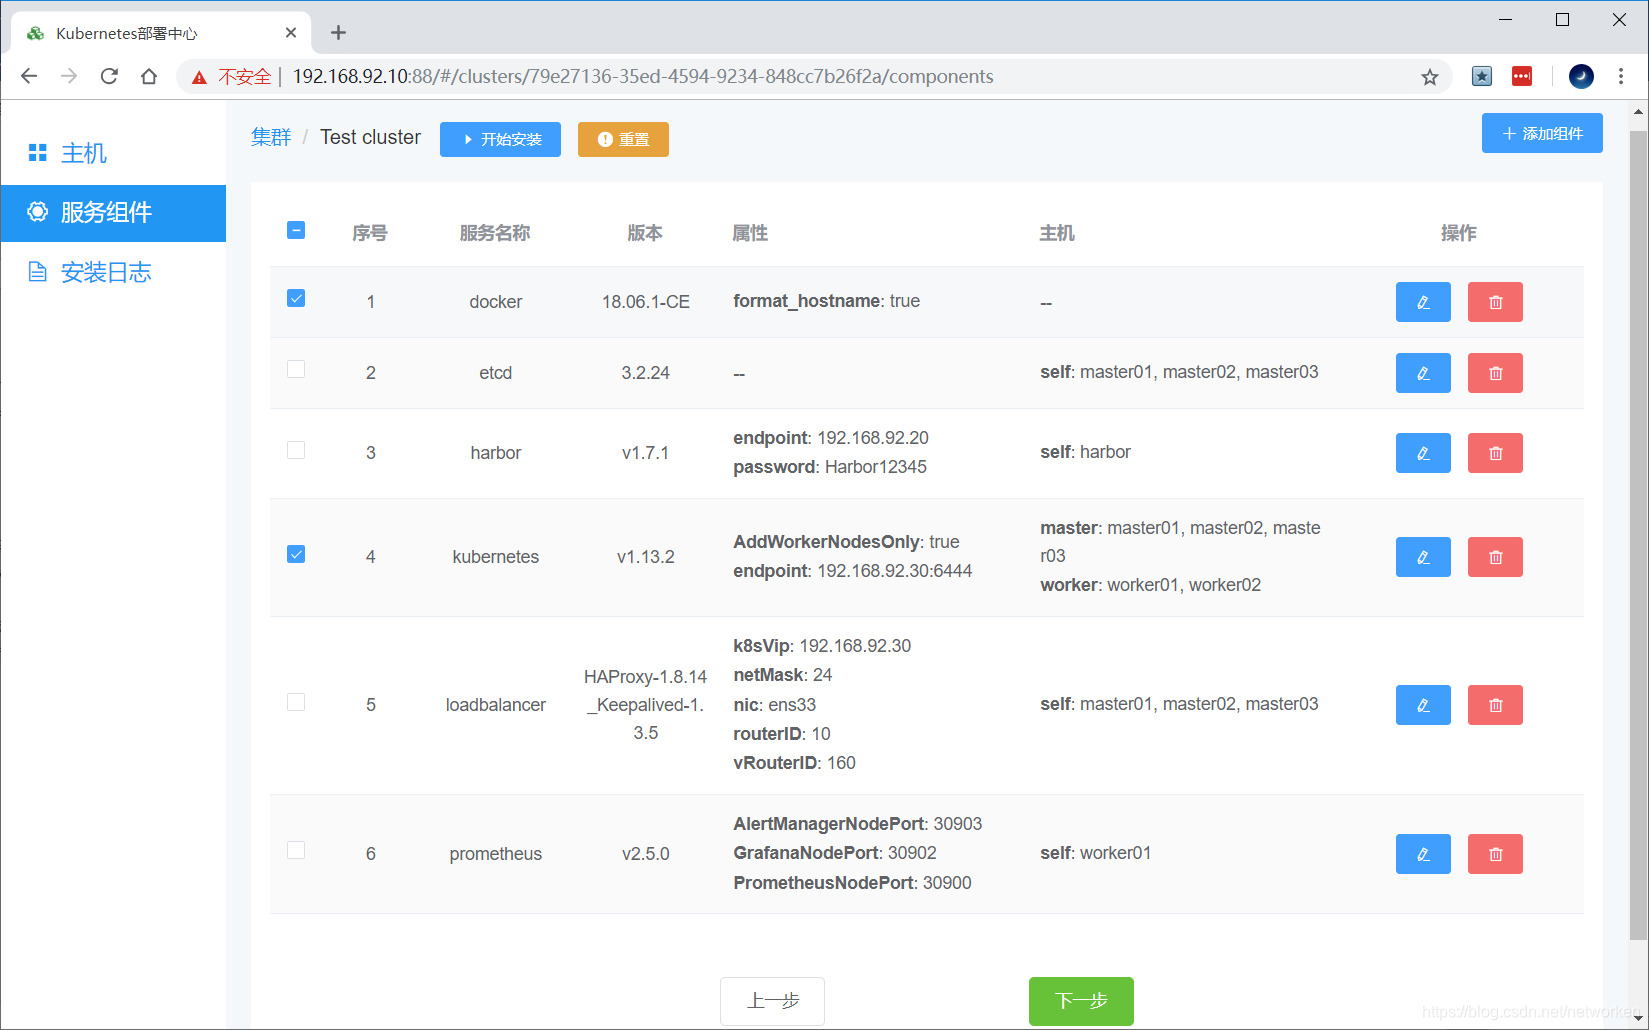Image resolution: width=1649 pixels, height=1030 pixels.
Task: Edit the etcd component
Action: [x=1423, y=373]
